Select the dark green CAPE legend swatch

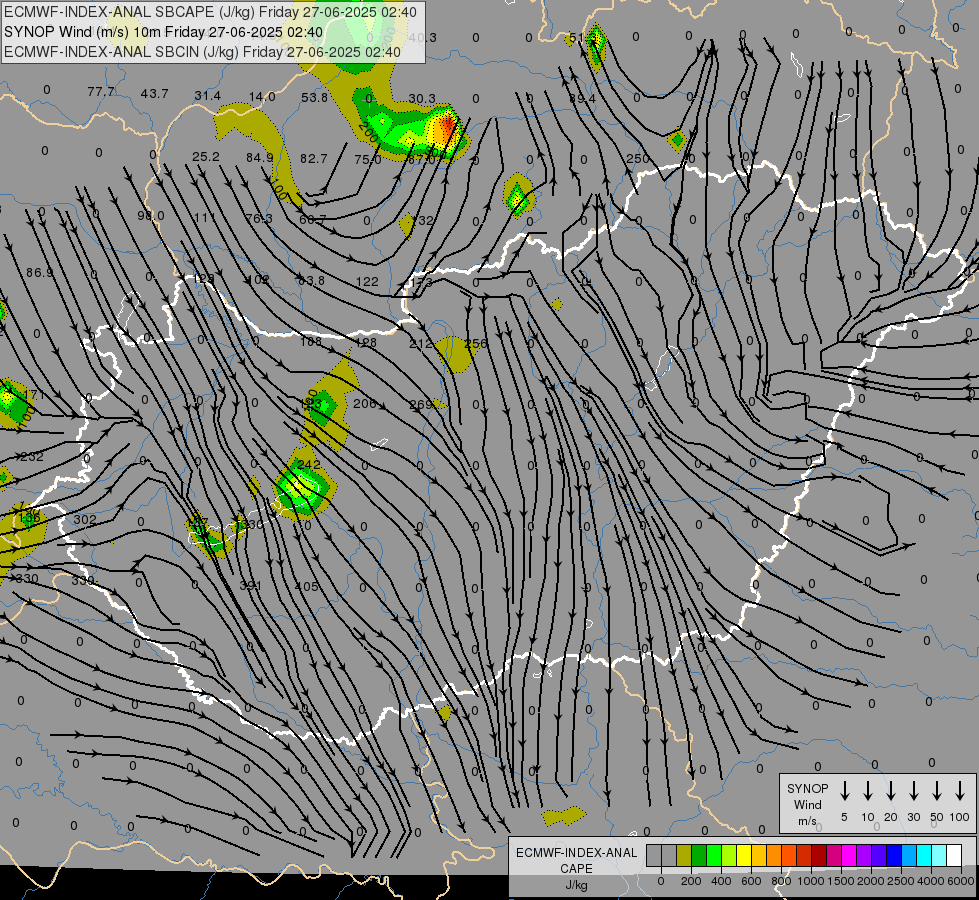tap(699, 855)
